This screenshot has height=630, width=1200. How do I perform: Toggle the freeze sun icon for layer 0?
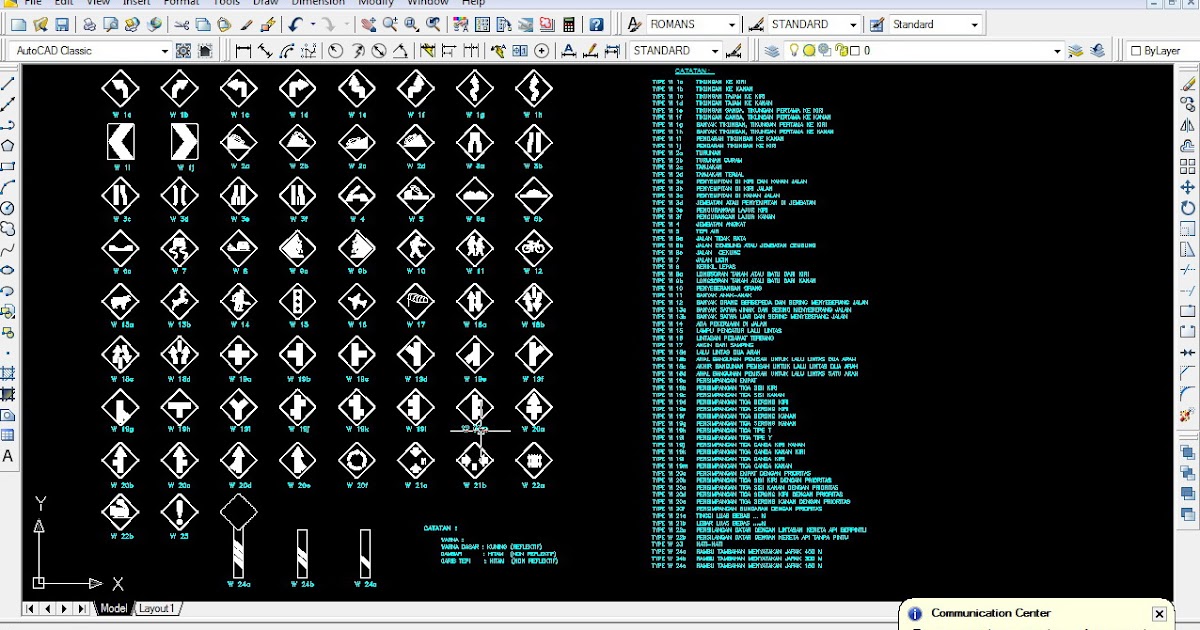tap(810, 50)
